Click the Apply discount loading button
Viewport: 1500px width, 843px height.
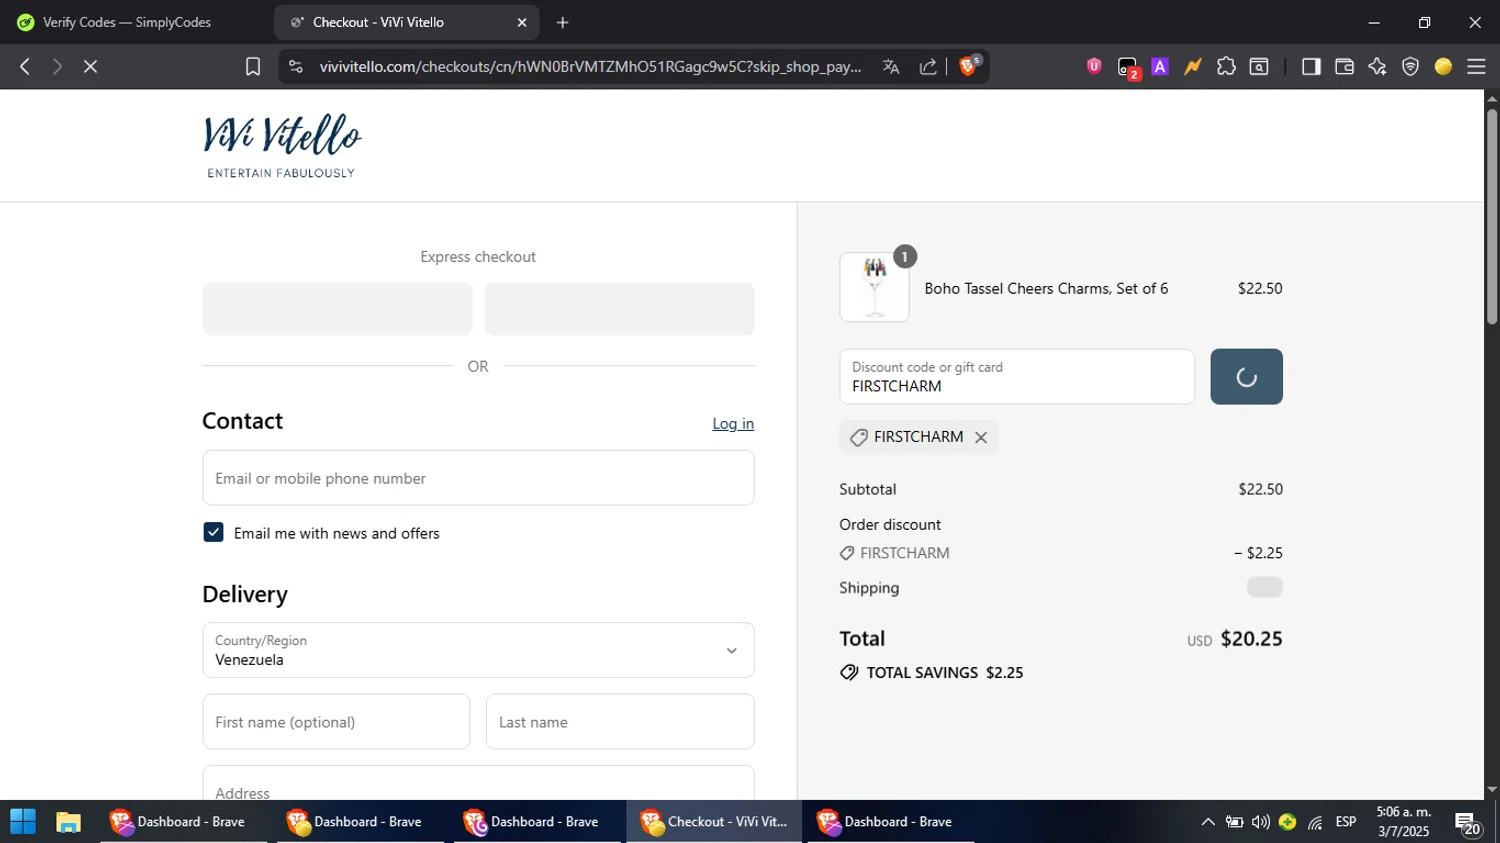coord(1246,377)
